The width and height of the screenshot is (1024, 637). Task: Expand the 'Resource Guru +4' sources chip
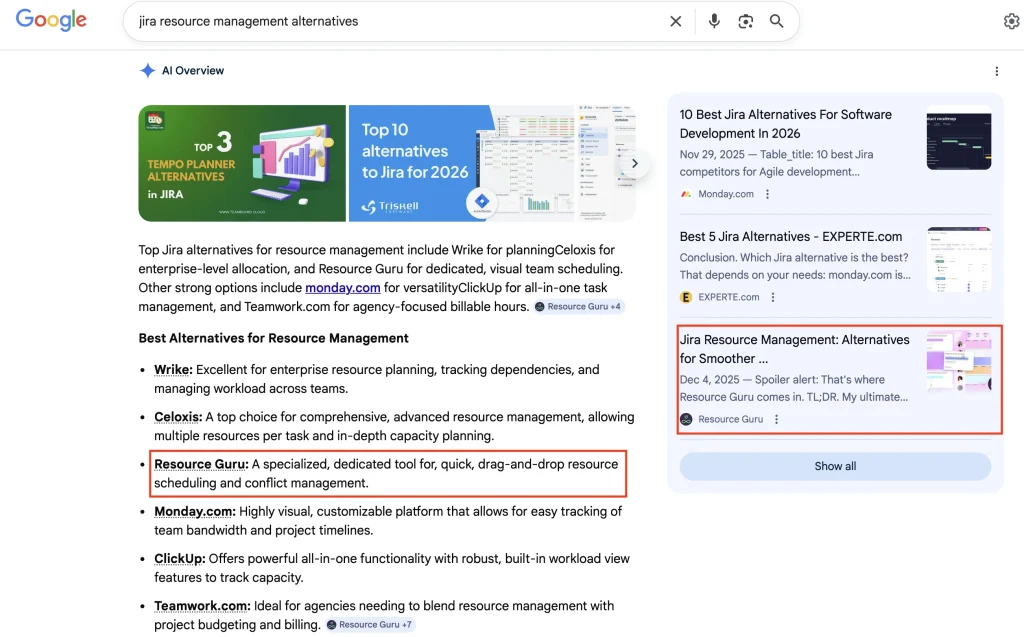coord(578,306)
